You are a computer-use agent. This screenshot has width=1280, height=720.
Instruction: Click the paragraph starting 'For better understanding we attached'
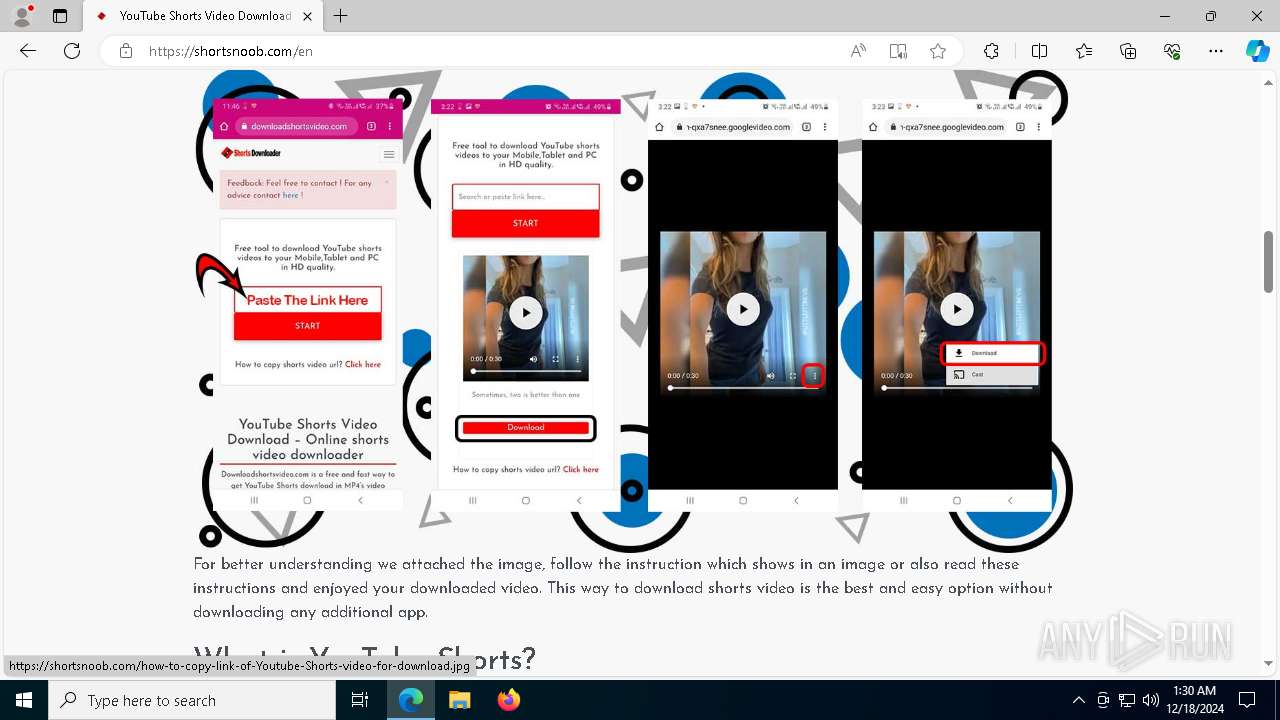[623, 588]
